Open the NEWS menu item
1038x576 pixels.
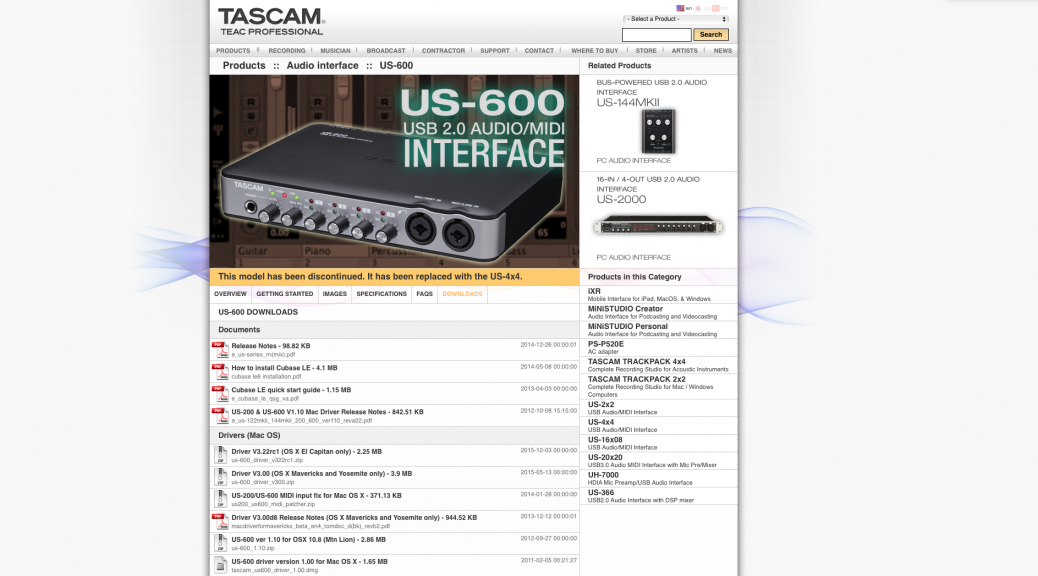723,50
